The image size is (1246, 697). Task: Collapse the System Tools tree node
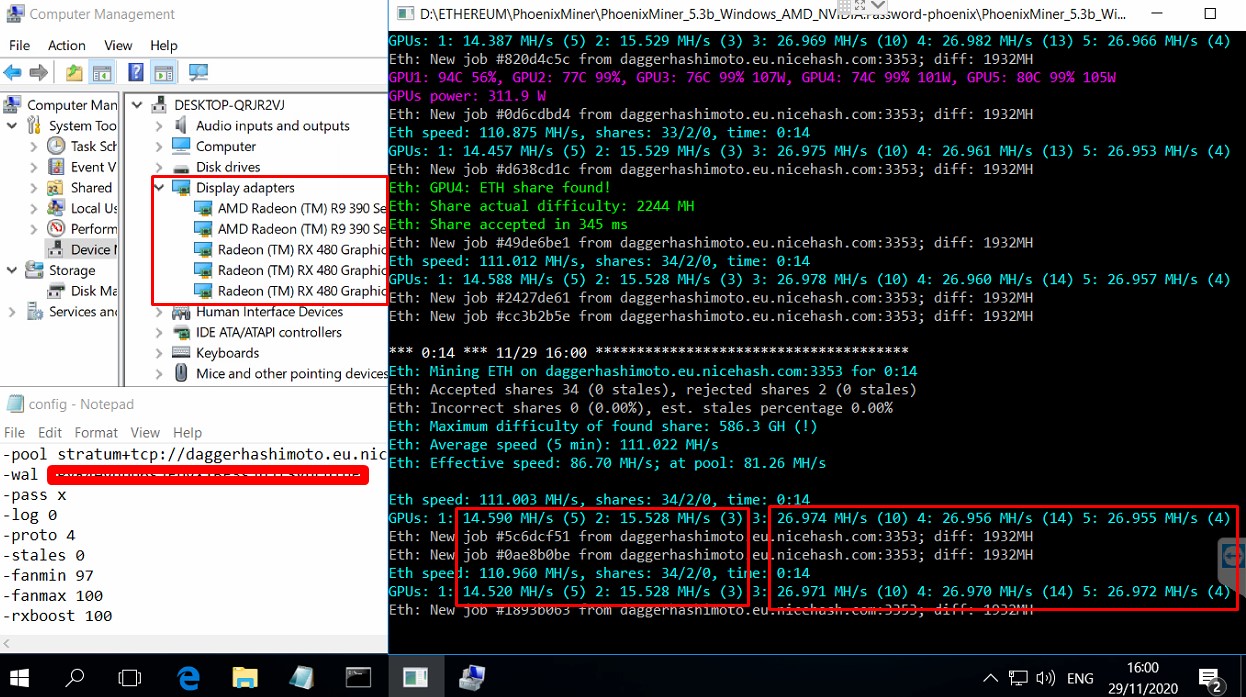[x=12, y=126]
